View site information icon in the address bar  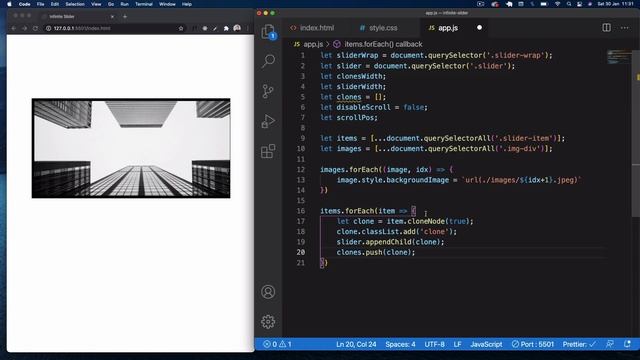coord(49,28)
